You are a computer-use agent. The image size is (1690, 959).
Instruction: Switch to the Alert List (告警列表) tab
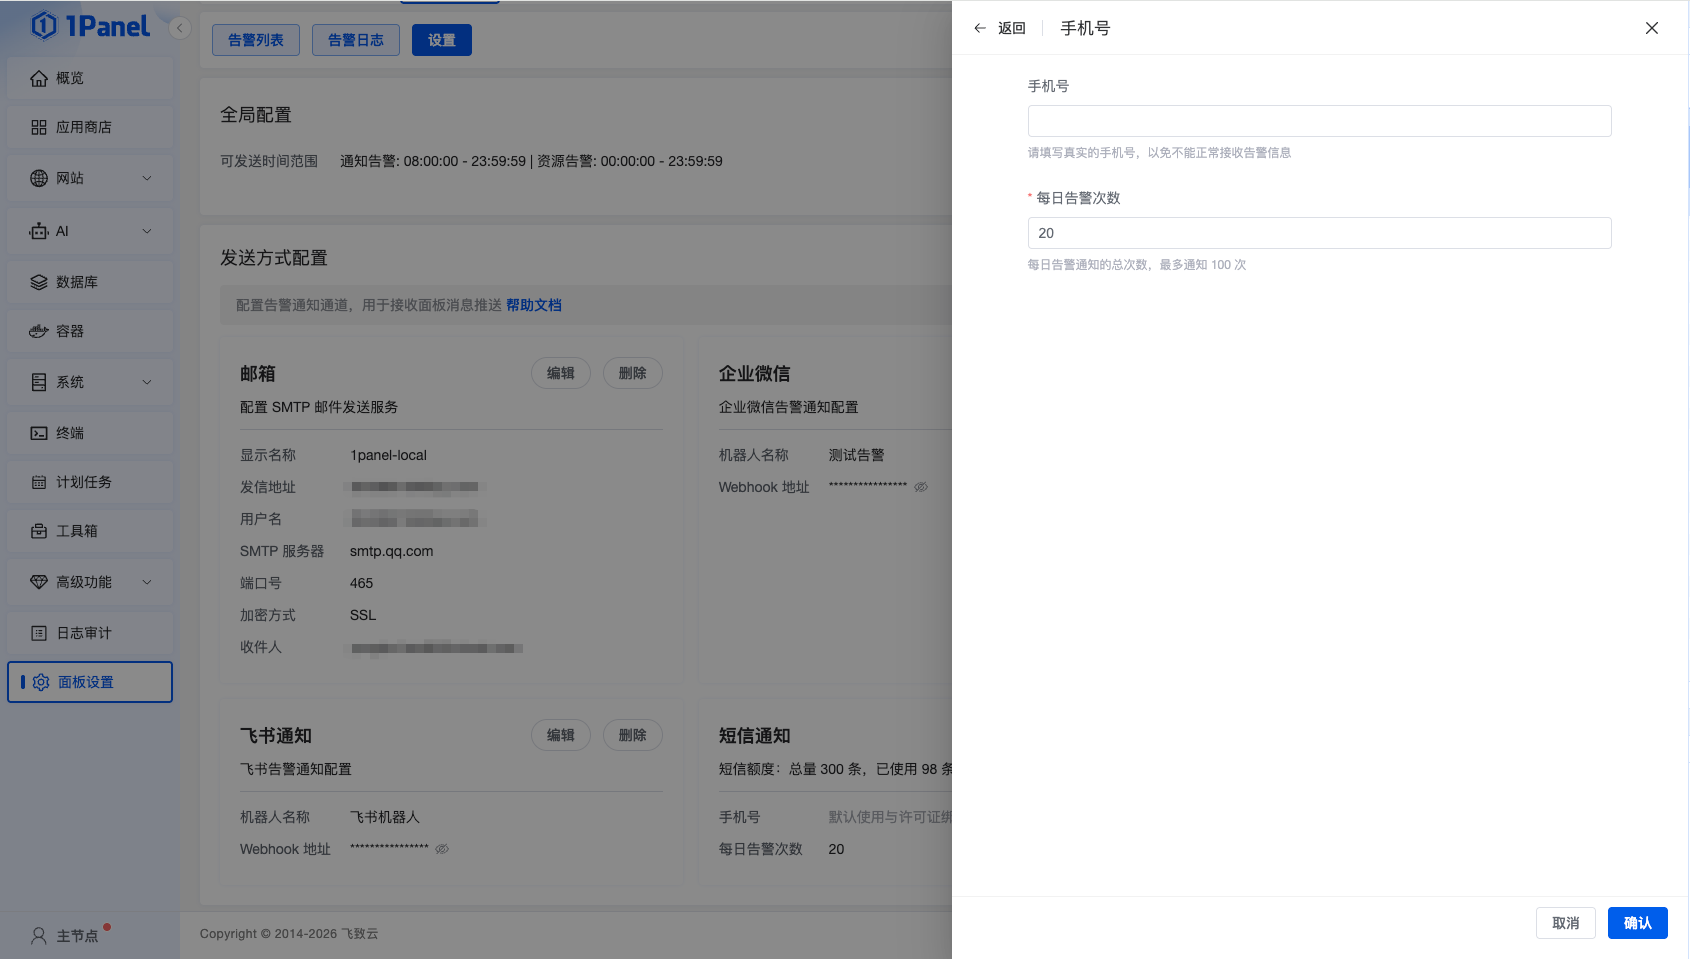click(x=256, y=40)
